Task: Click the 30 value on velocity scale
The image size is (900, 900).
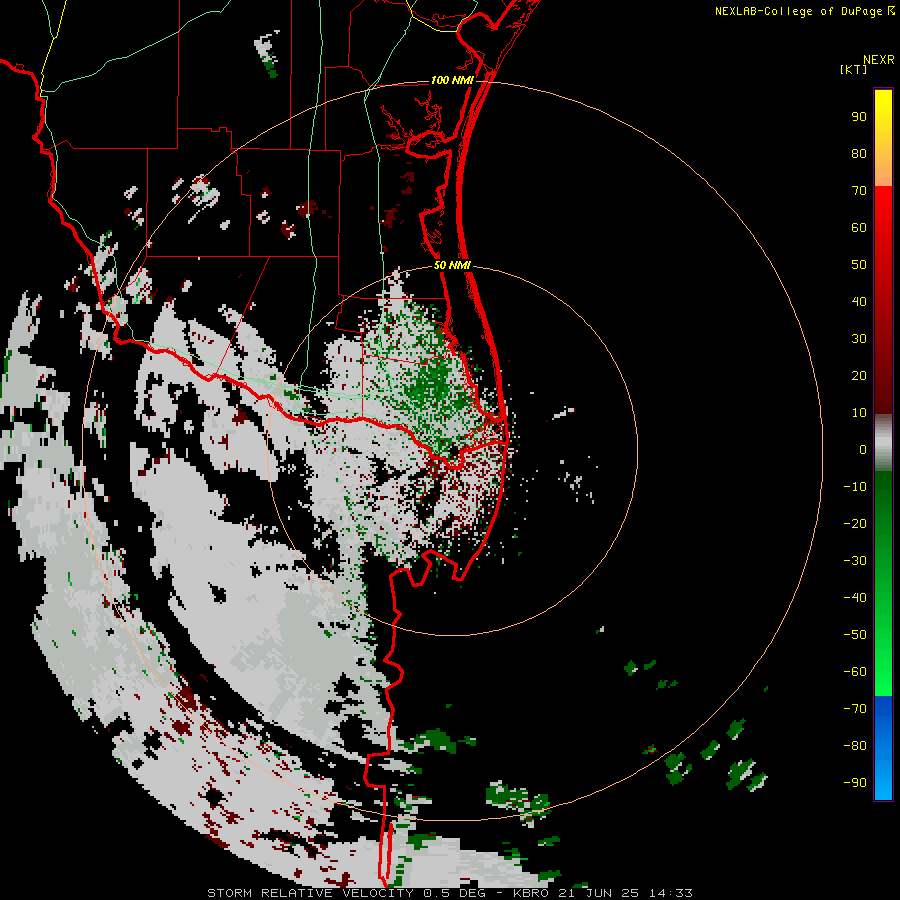Action: [859, 339]
